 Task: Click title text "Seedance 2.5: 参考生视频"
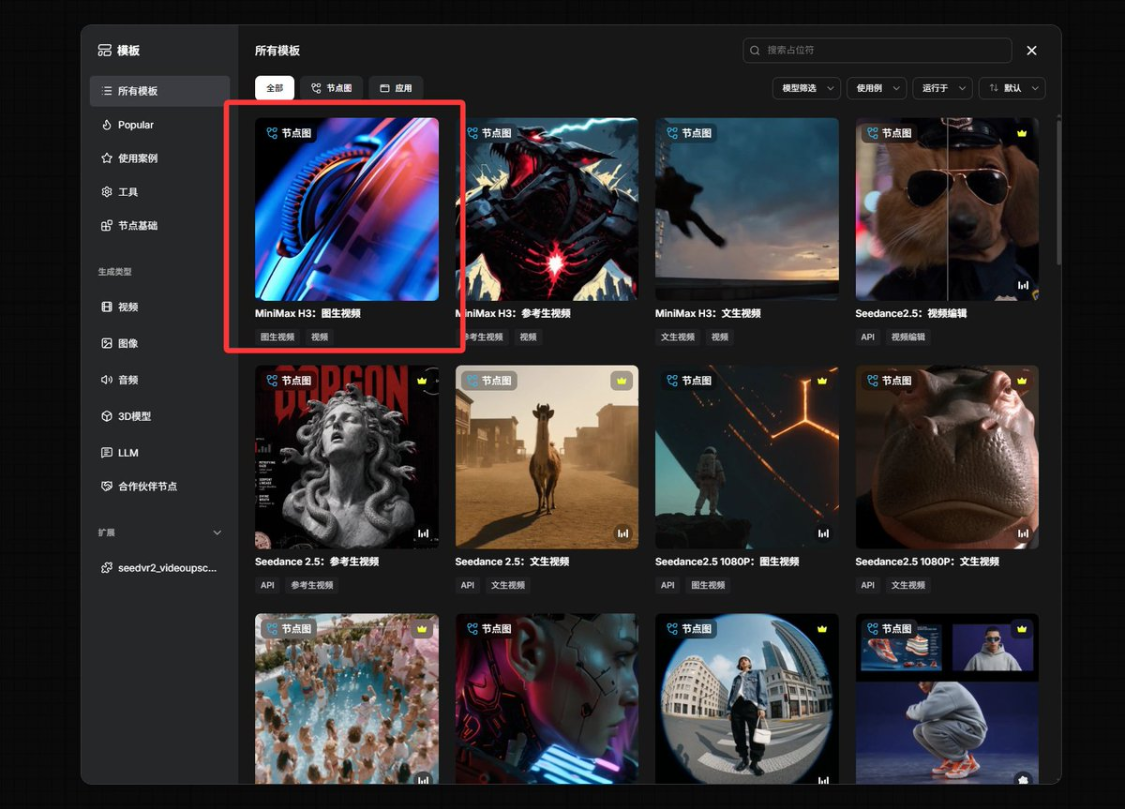coord(316,562)
